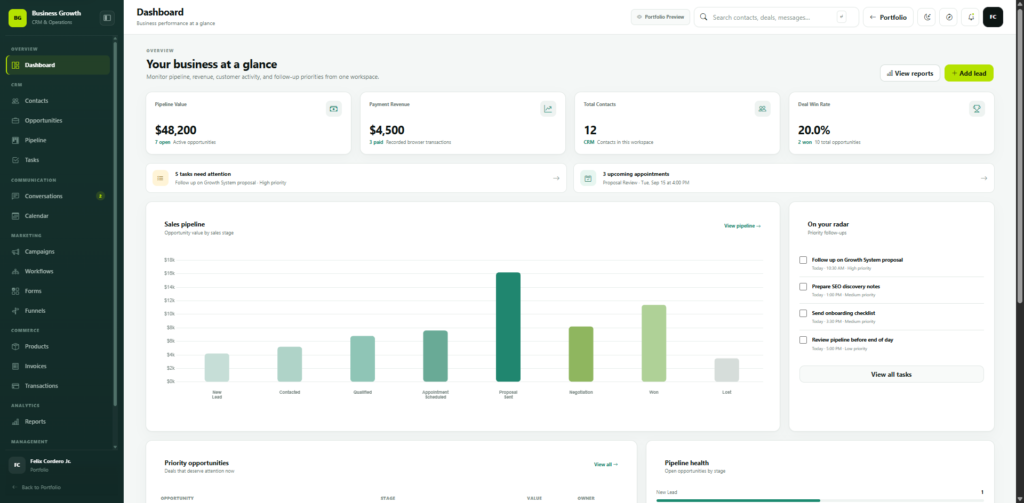Click the Conversations unread badge 2
Image resolution: width=1024 pixels, height=503 pixels.
click(100, 196)
